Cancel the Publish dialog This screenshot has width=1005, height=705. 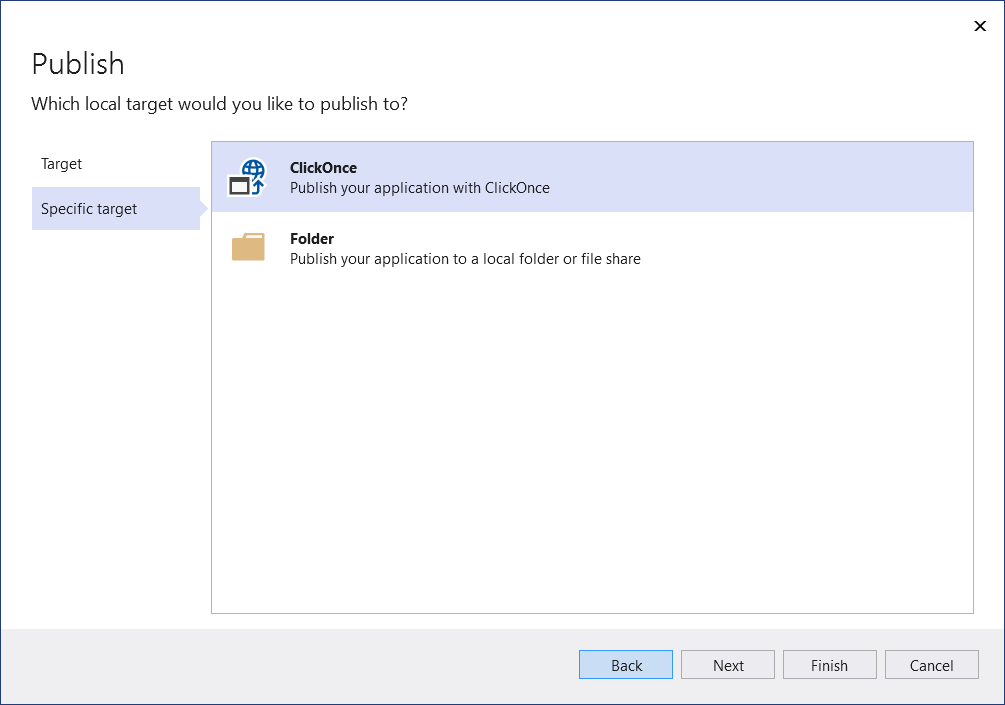(x=931, y=665)
